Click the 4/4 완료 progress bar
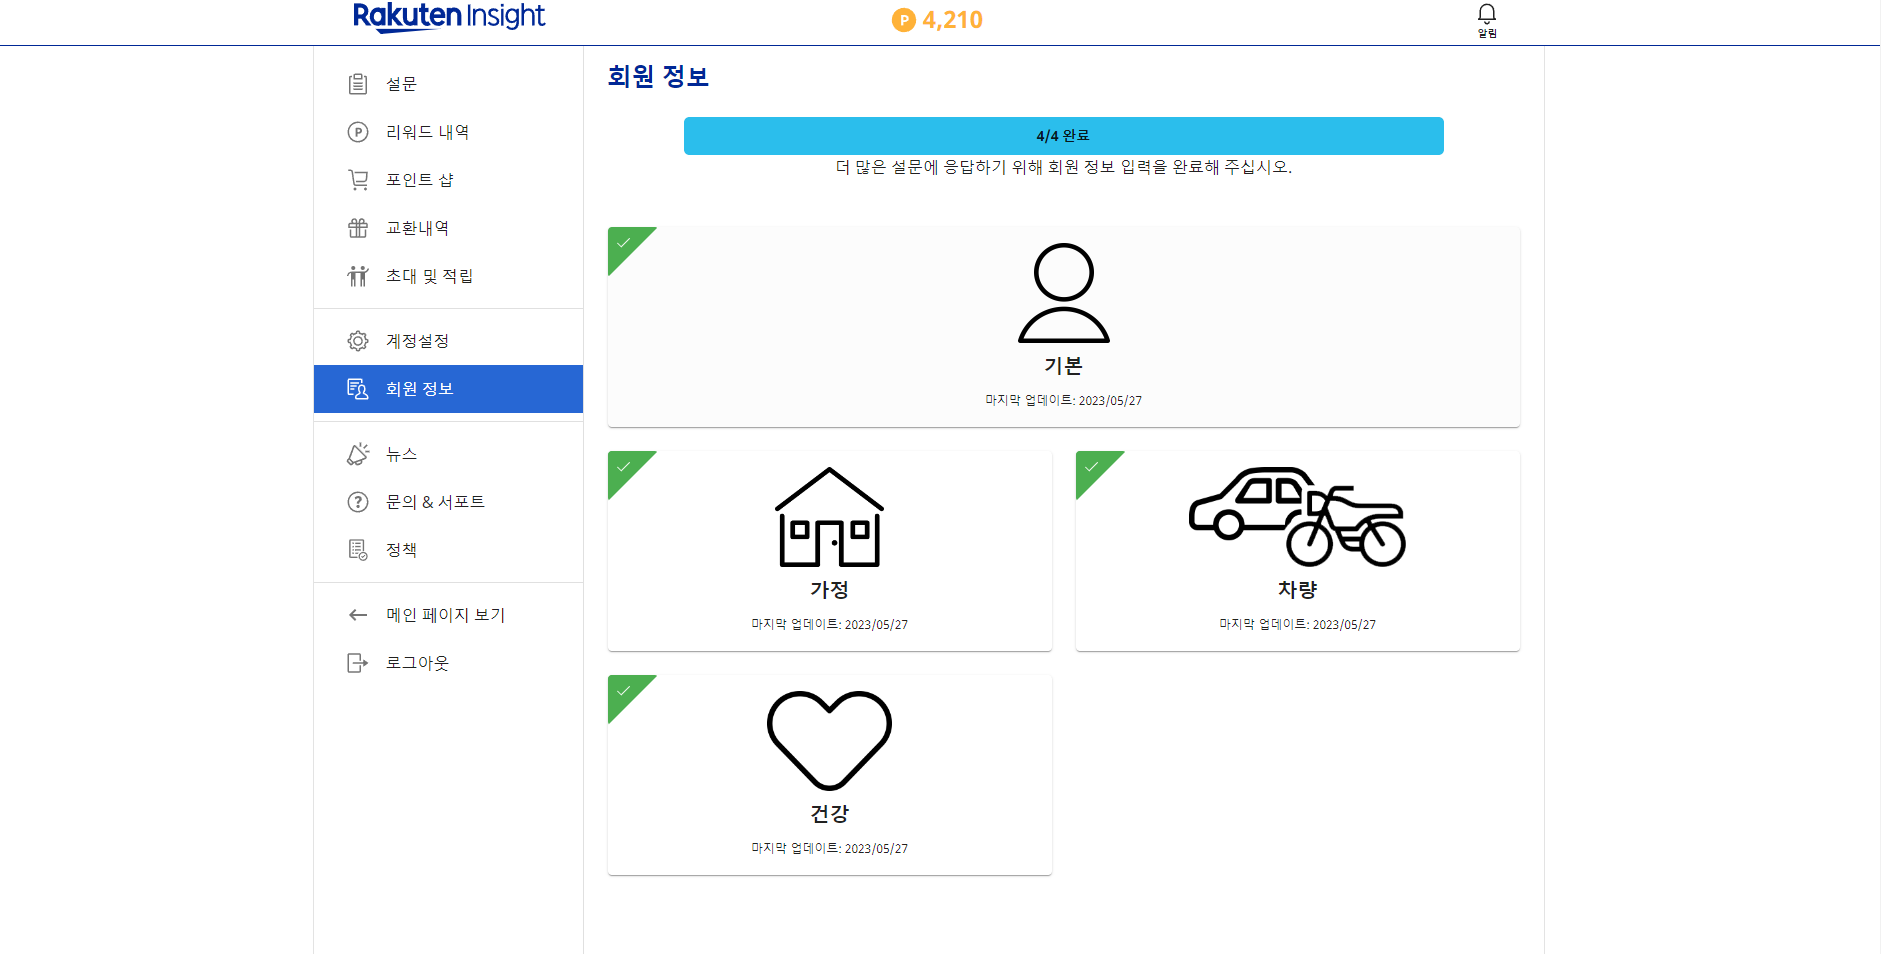This screenshot has width=1881, height=954. pos(1064,136)
